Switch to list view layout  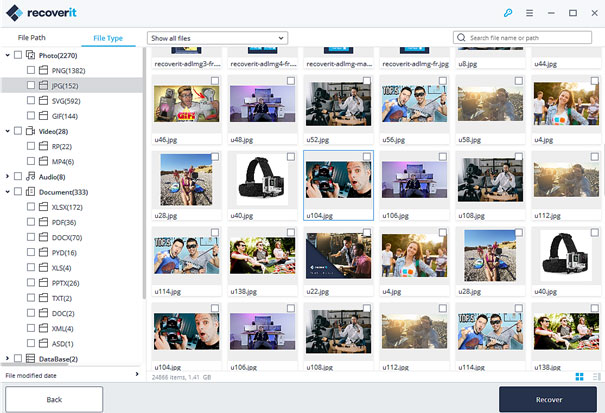595,376
